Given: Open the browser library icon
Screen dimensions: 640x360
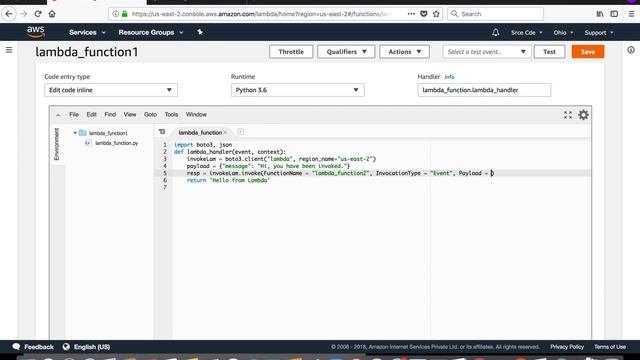Looking at the screenshot, I should [600, 14].
